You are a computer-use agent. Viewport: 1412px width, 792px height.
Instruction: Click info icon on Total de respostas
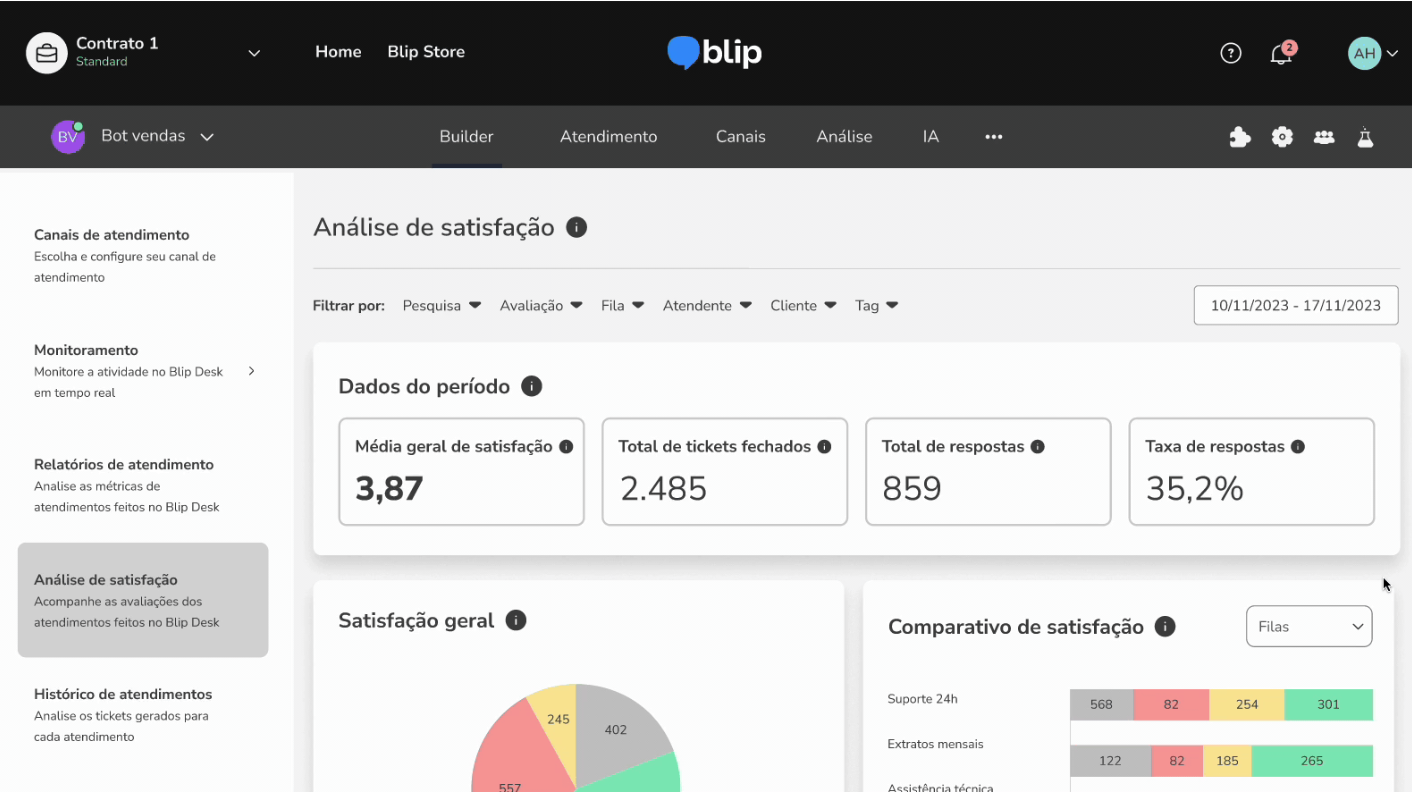tap(1037, 447)
